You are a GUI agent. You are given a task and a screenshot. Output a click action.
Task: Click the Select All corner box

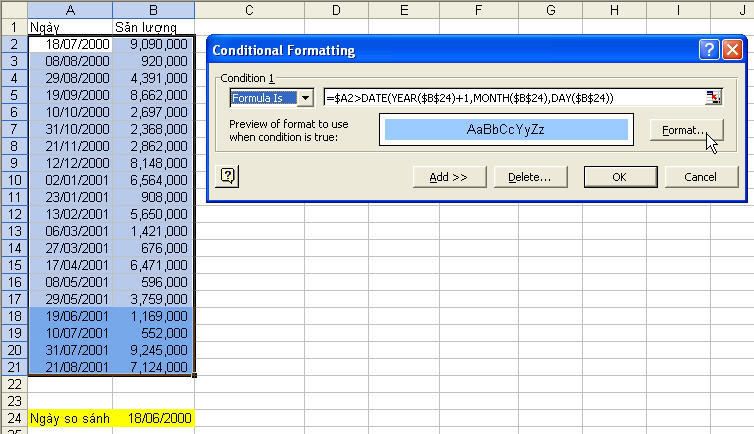pos(14,10)
